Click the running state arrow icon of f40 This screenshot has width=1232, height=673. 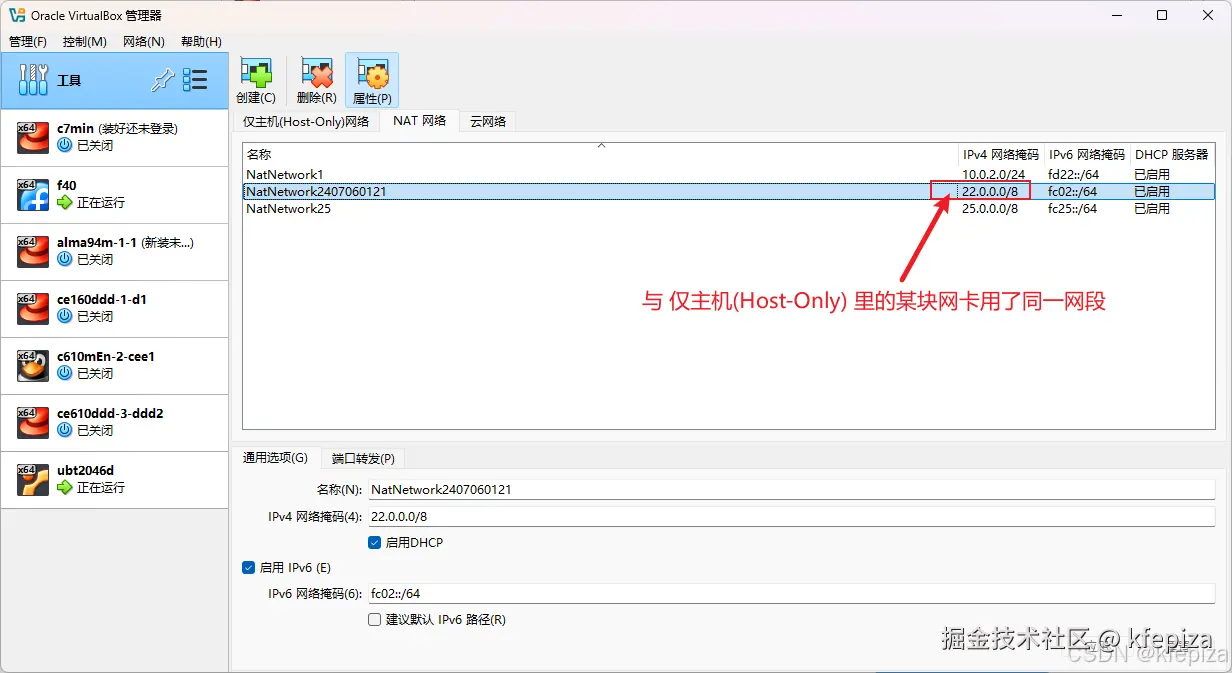[x=65, y=203]
